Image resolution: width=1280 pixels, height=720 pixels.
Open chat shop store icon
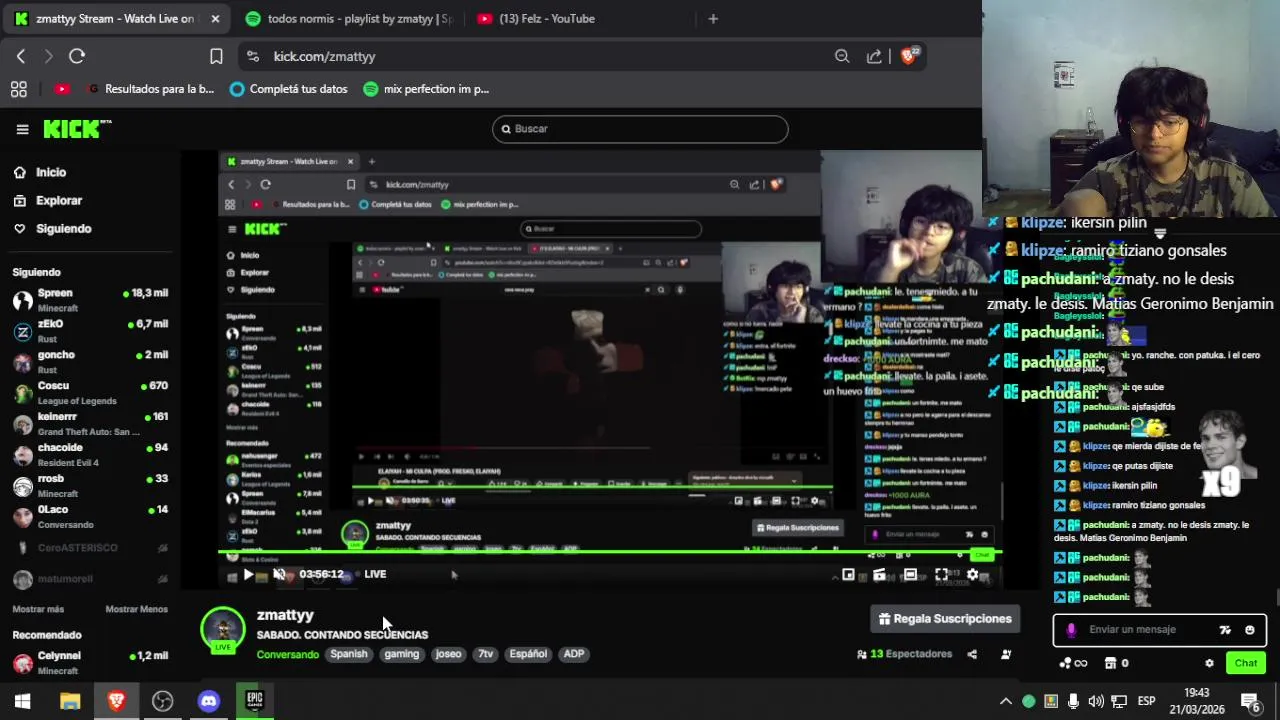tap(1110, 663)
